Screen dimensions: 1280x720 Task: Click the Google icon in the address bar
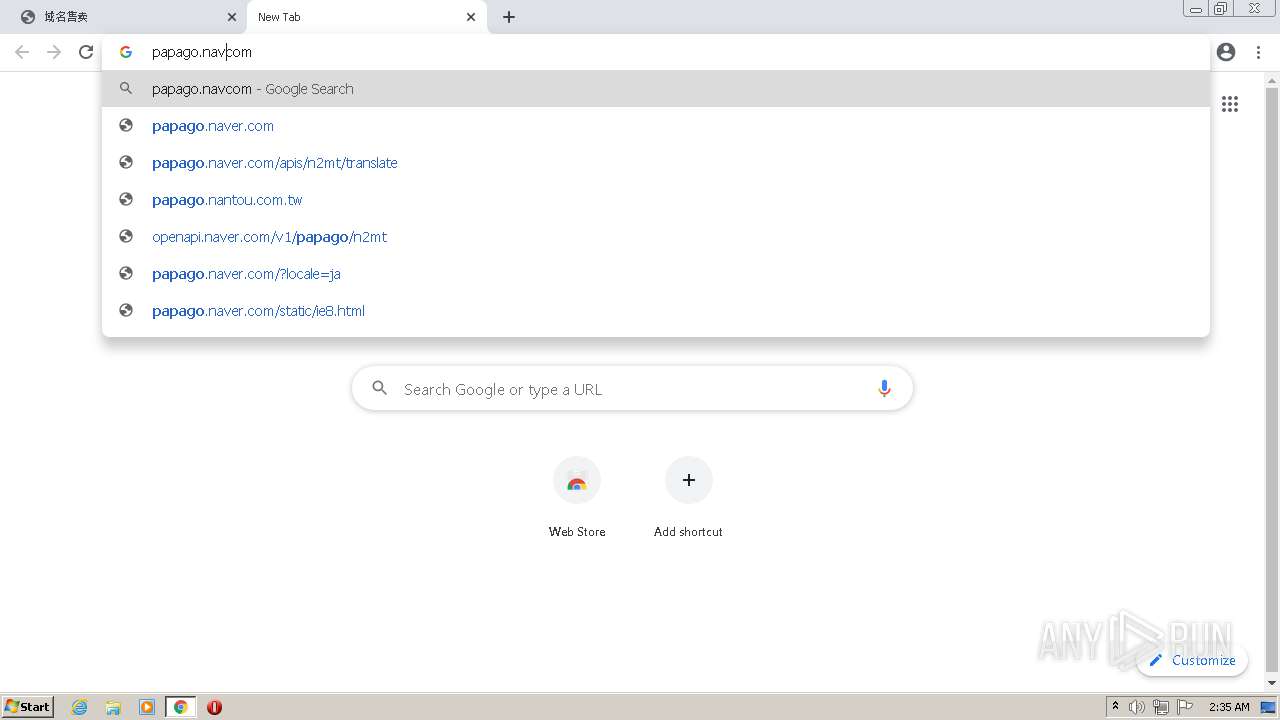(x=126, y=52)
